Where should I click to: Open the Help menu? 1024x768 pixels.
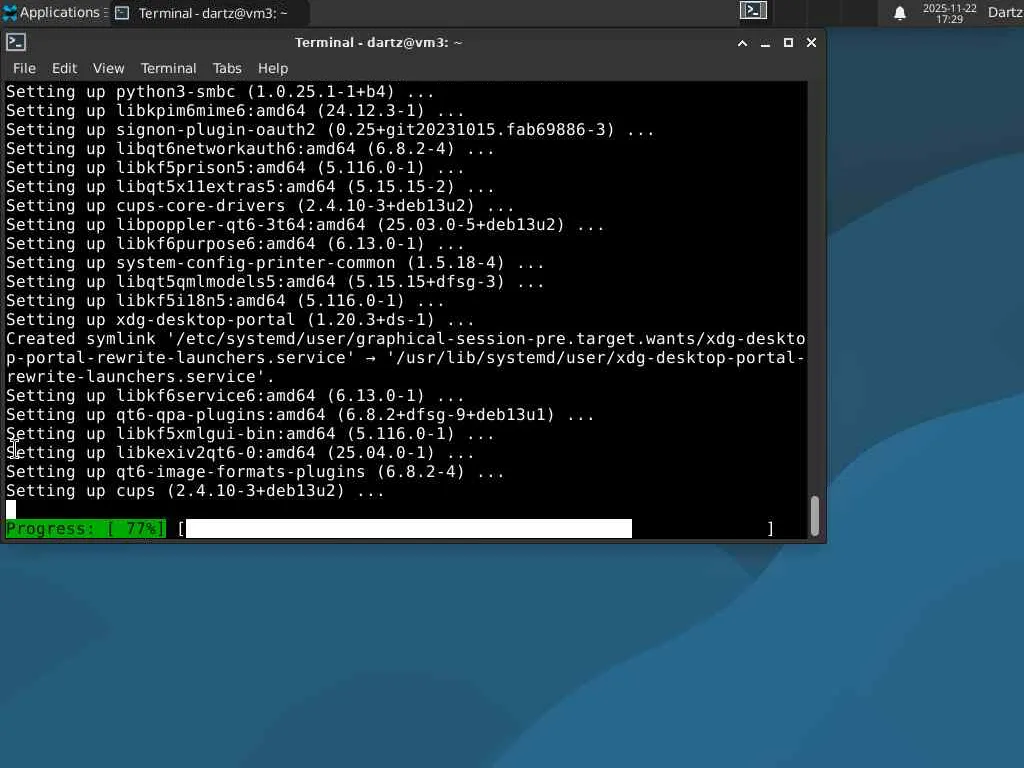[272, 68]
